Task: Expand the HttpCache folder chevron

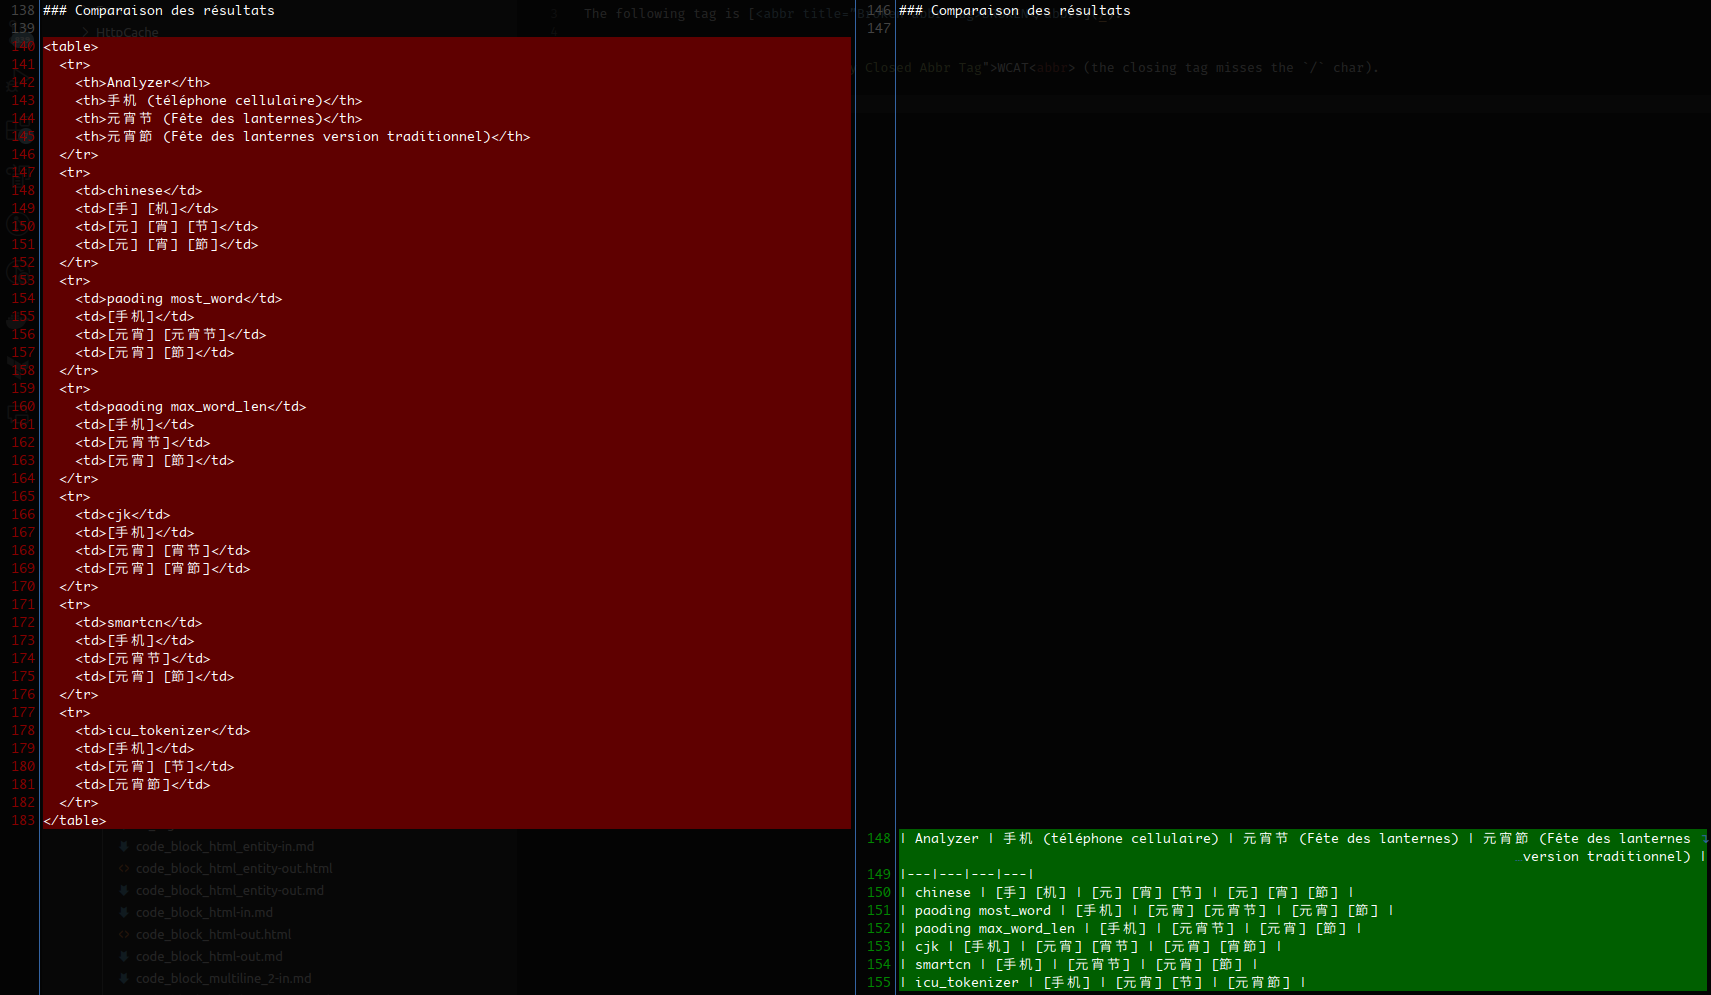Action: coord(86,33)
